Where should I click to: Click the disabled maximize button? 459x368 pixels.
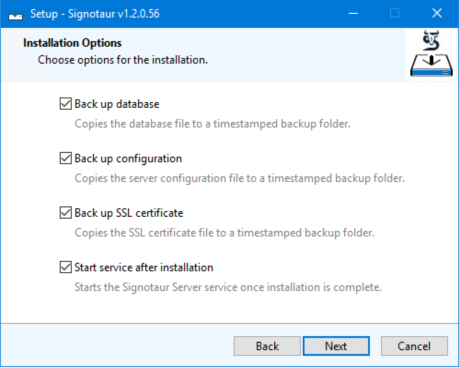pyautogui.click(x=395, y=14)
